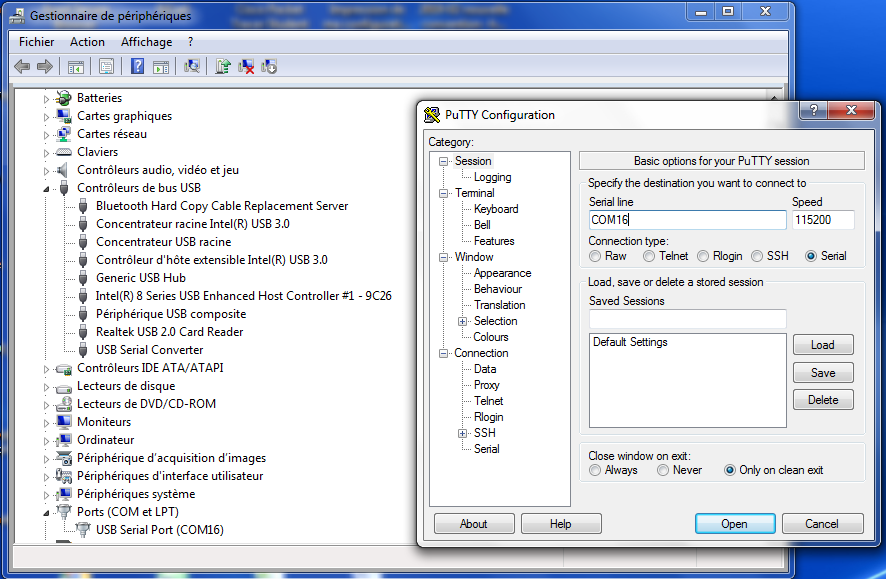Set close window on exit to Always
The image size is (886, 579).
click(595, 470)
